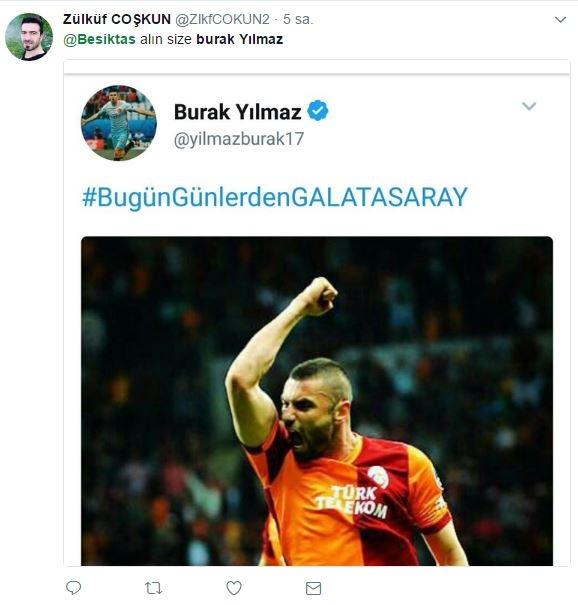
Task: Expand the quoted tweet's dropdown chevron
Action: pos(529,106)
